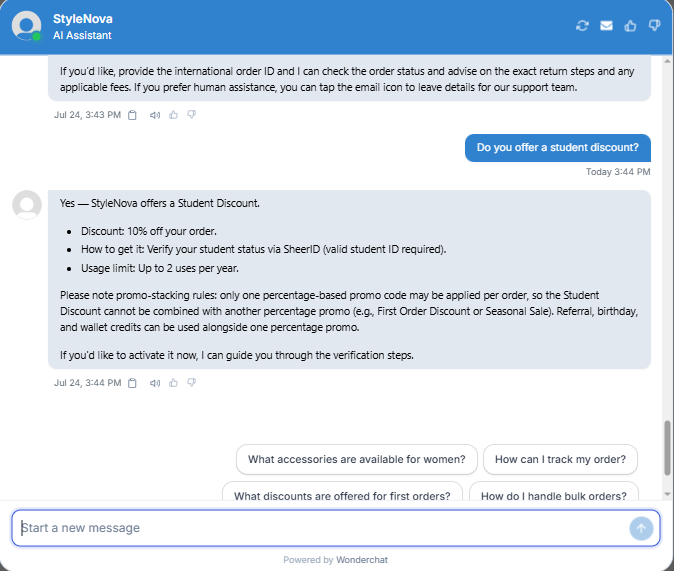The height and width of the screenshot is (571, 674).
Task: Click the send message arrow button
Action: click(x=641, y=528)
